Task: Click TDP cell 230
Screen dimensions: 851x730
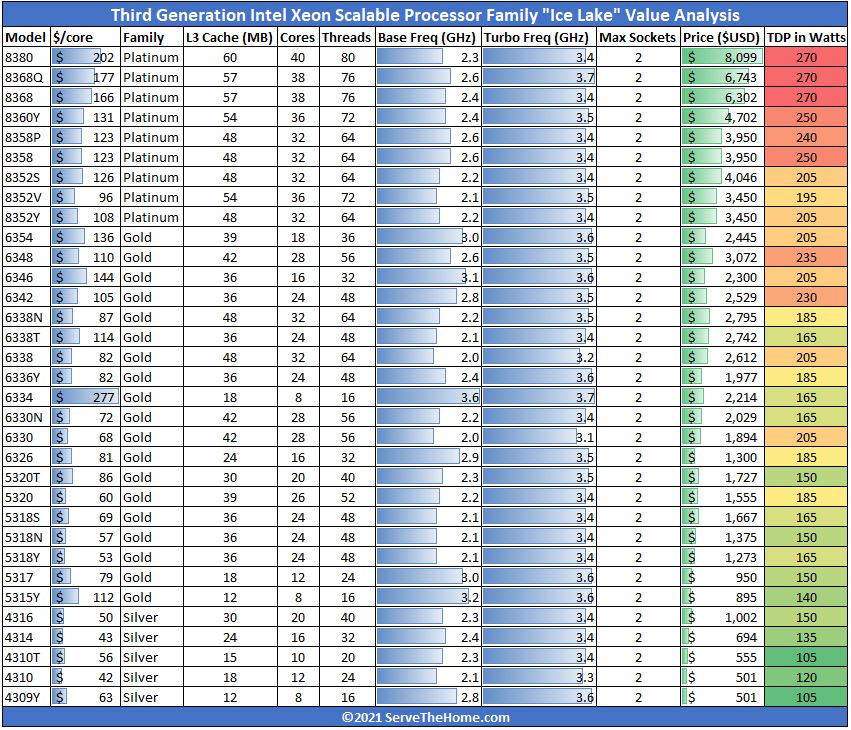Action: click(x=806, y=297)
